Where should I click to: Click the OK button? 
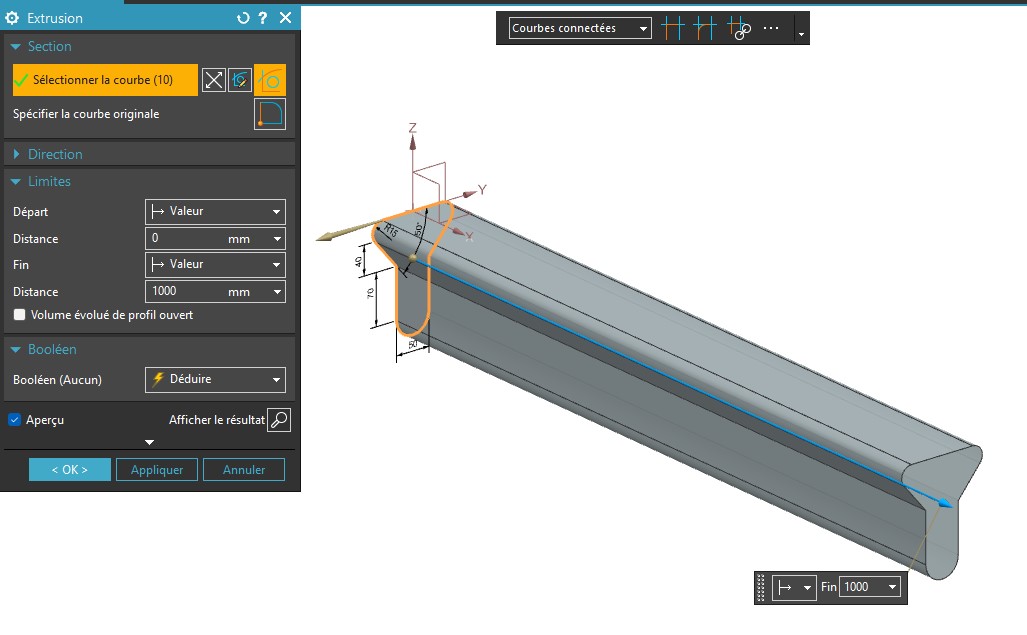69,469
